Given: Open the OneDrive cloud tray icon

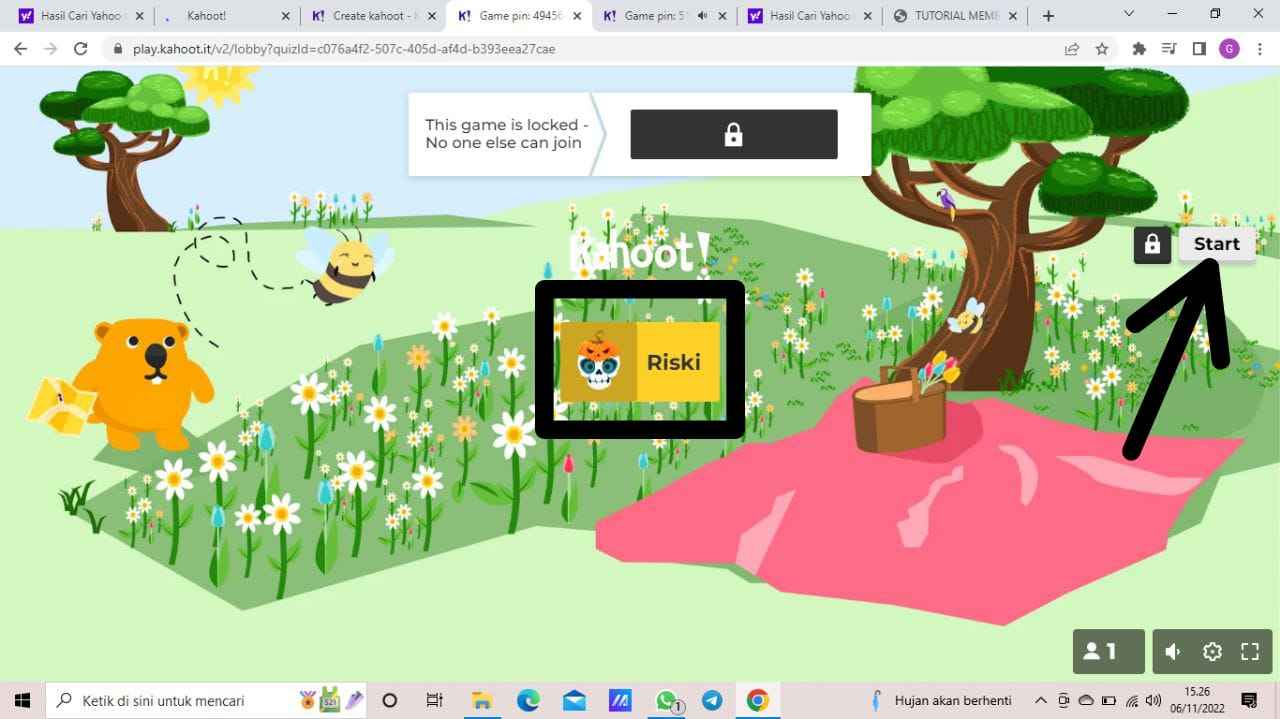Looking at the screenshot, I should (x=1086, y=700).
